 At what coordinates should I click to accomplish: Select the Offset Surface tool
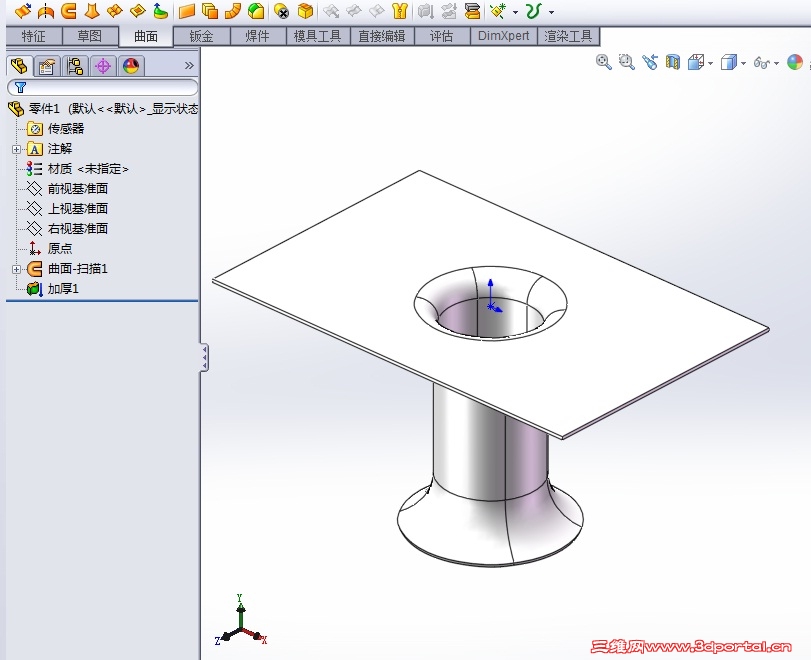[210, 10]
